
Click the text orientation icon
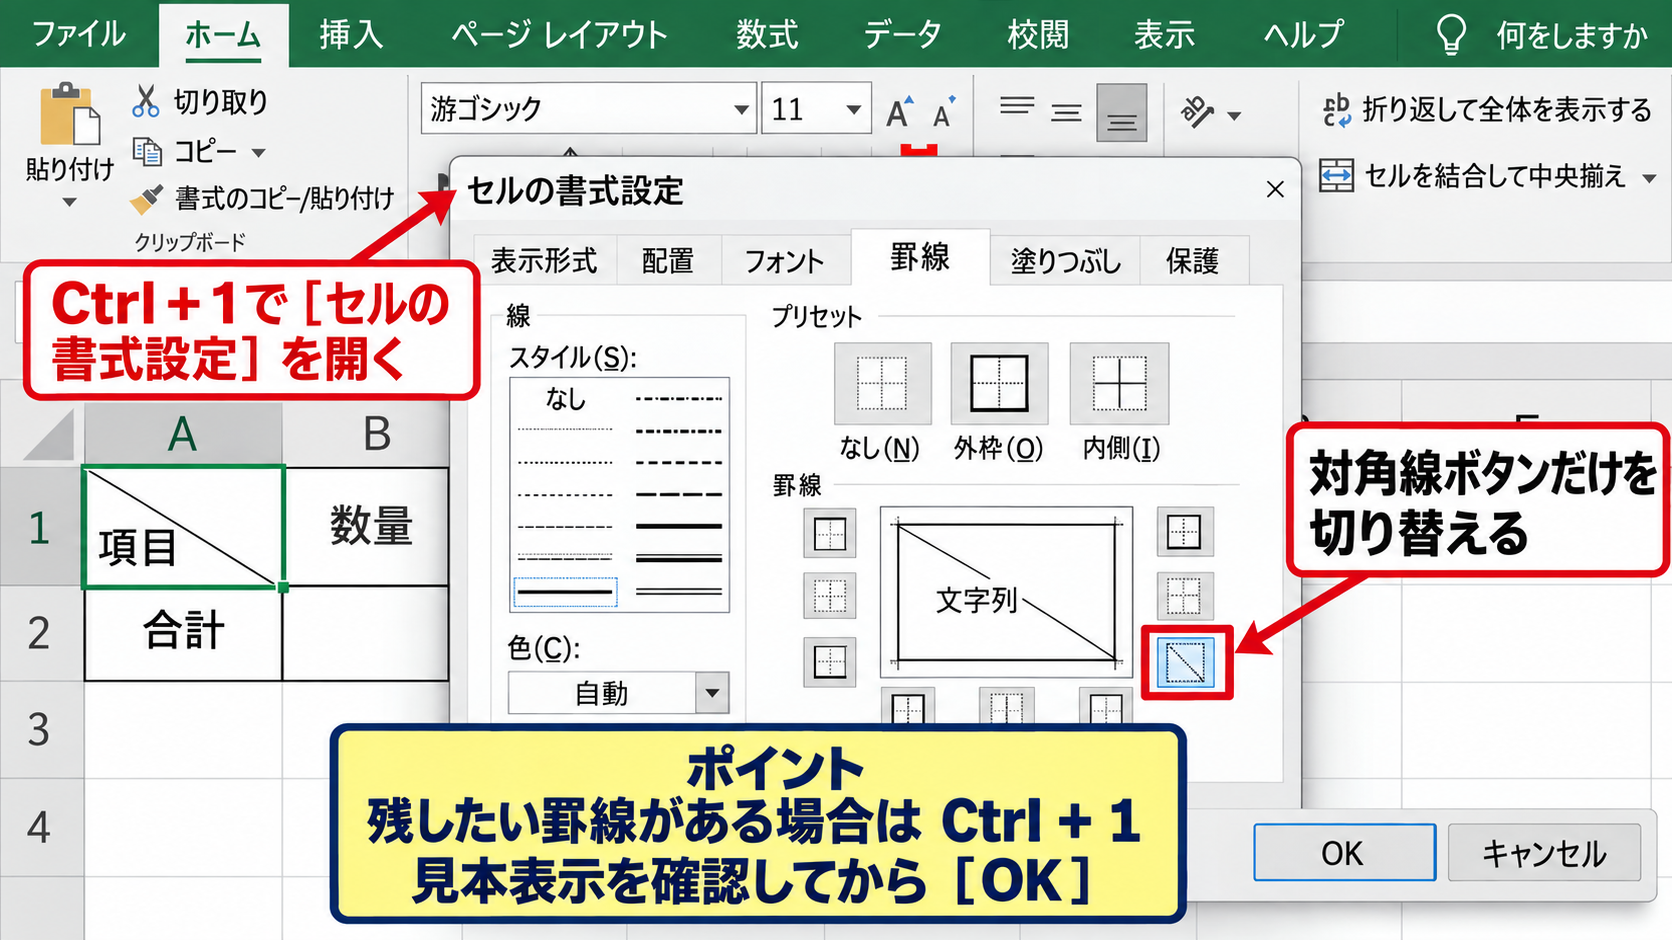pos(1198,112)
